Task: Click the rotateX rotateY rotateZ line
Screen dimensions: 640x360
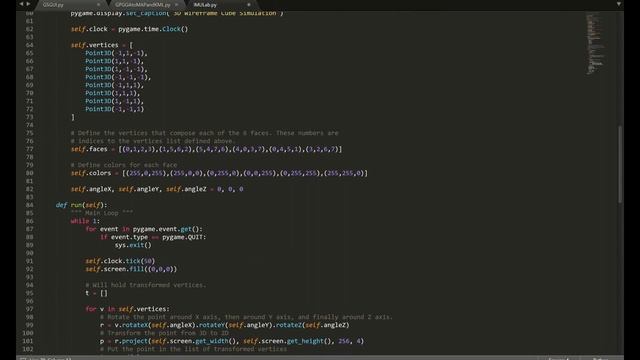Action: pos(225,325)
